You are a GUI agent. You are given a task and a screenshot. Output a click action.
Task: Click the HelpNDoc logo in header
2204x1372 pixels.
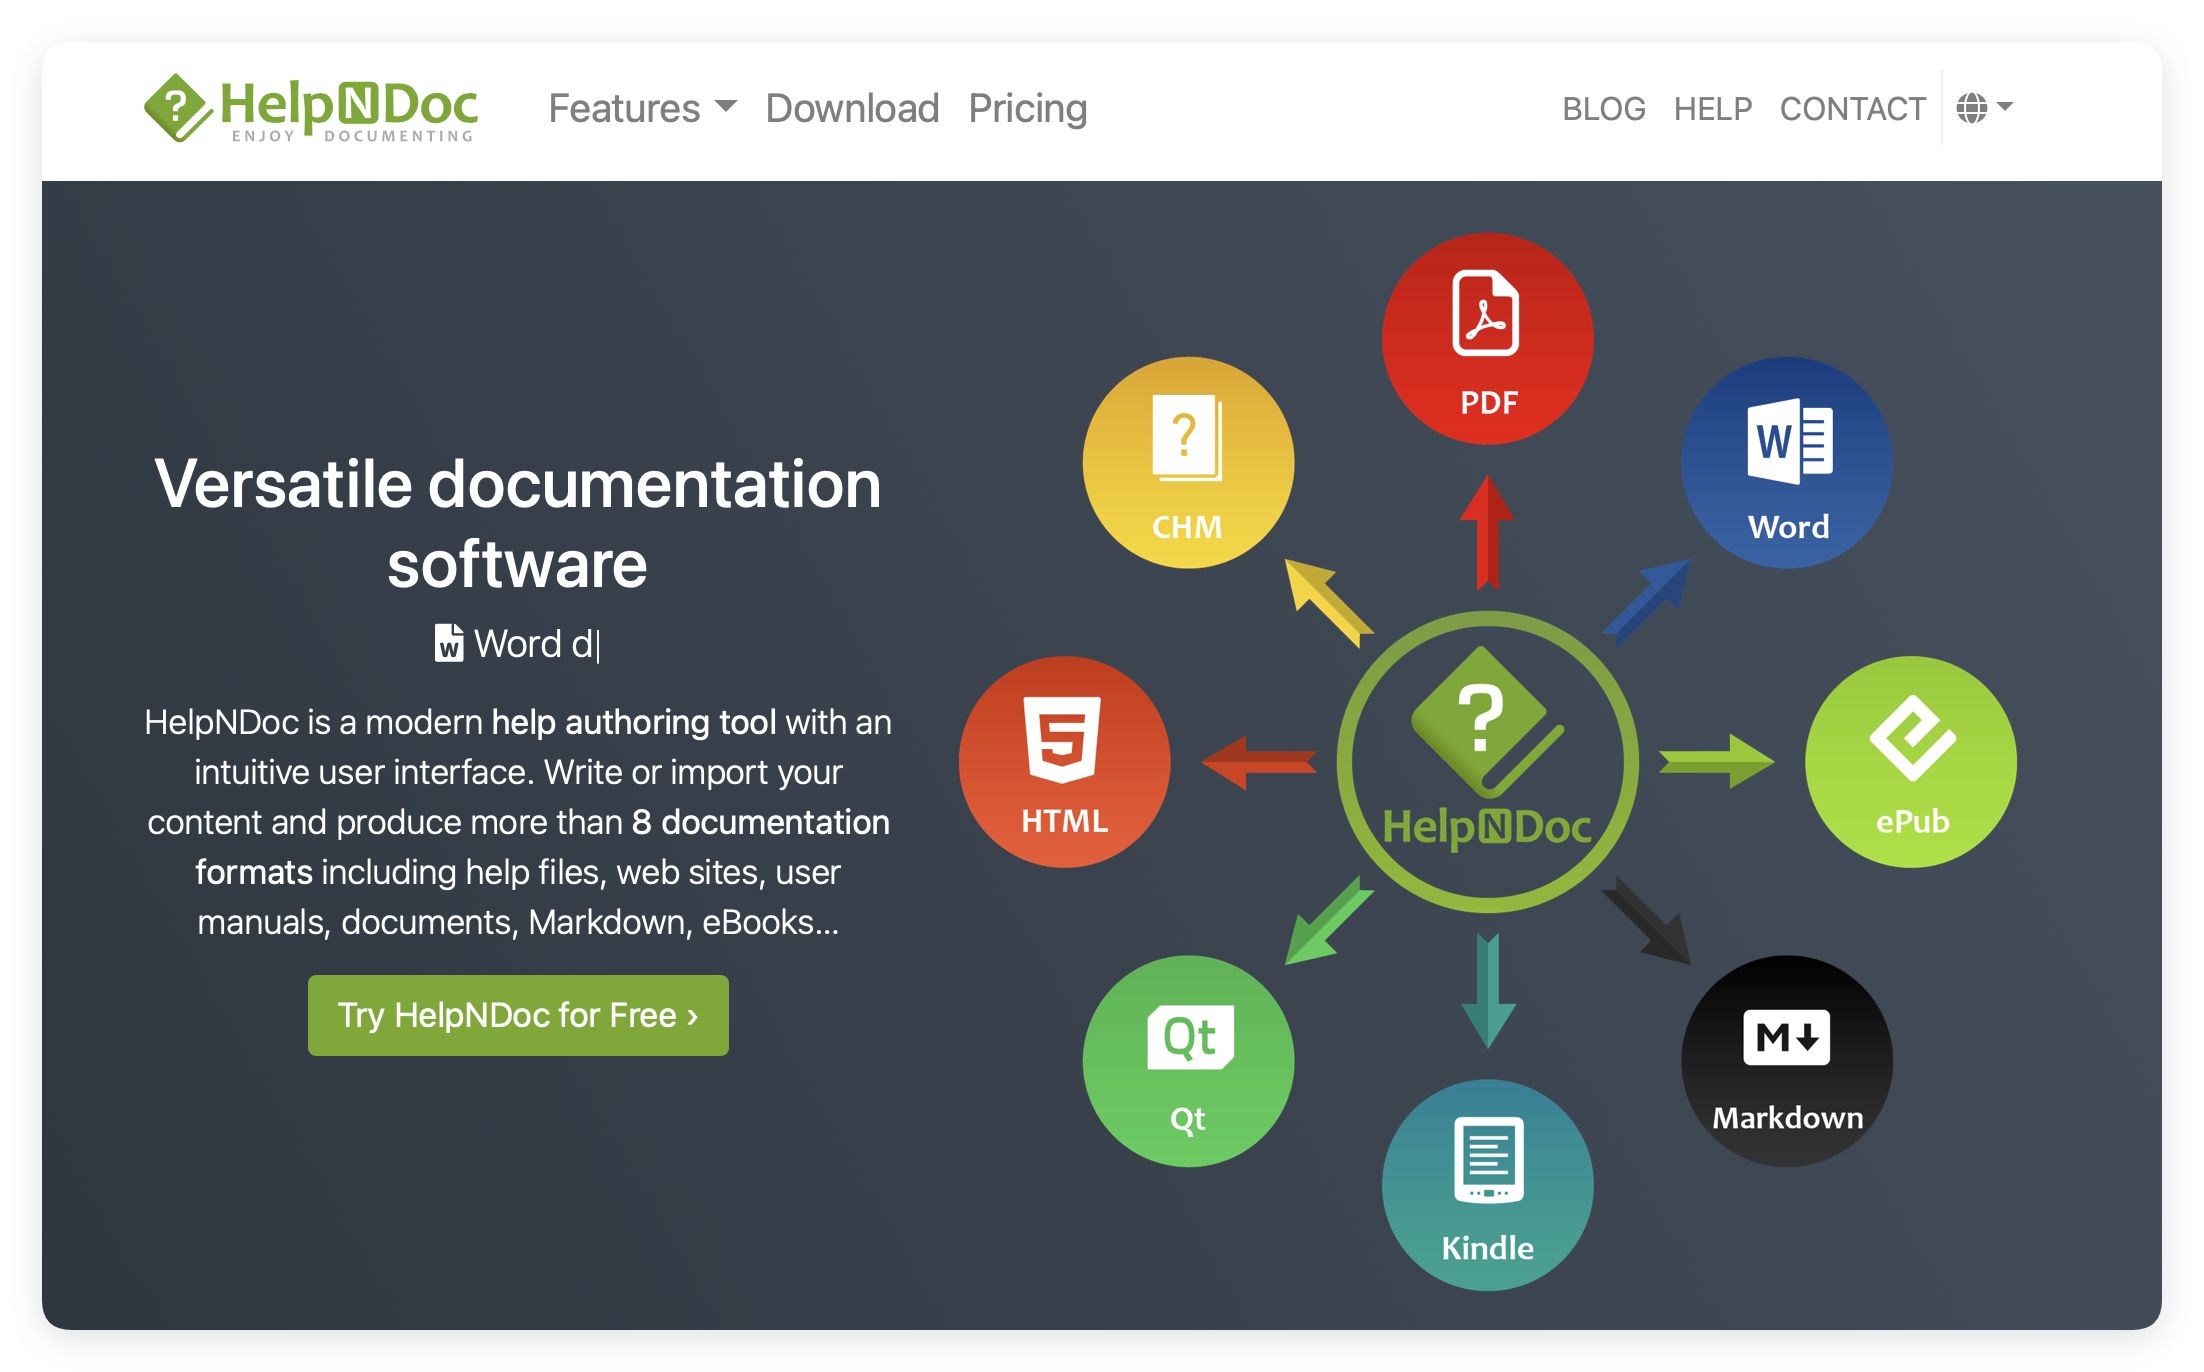pos(310,108)
